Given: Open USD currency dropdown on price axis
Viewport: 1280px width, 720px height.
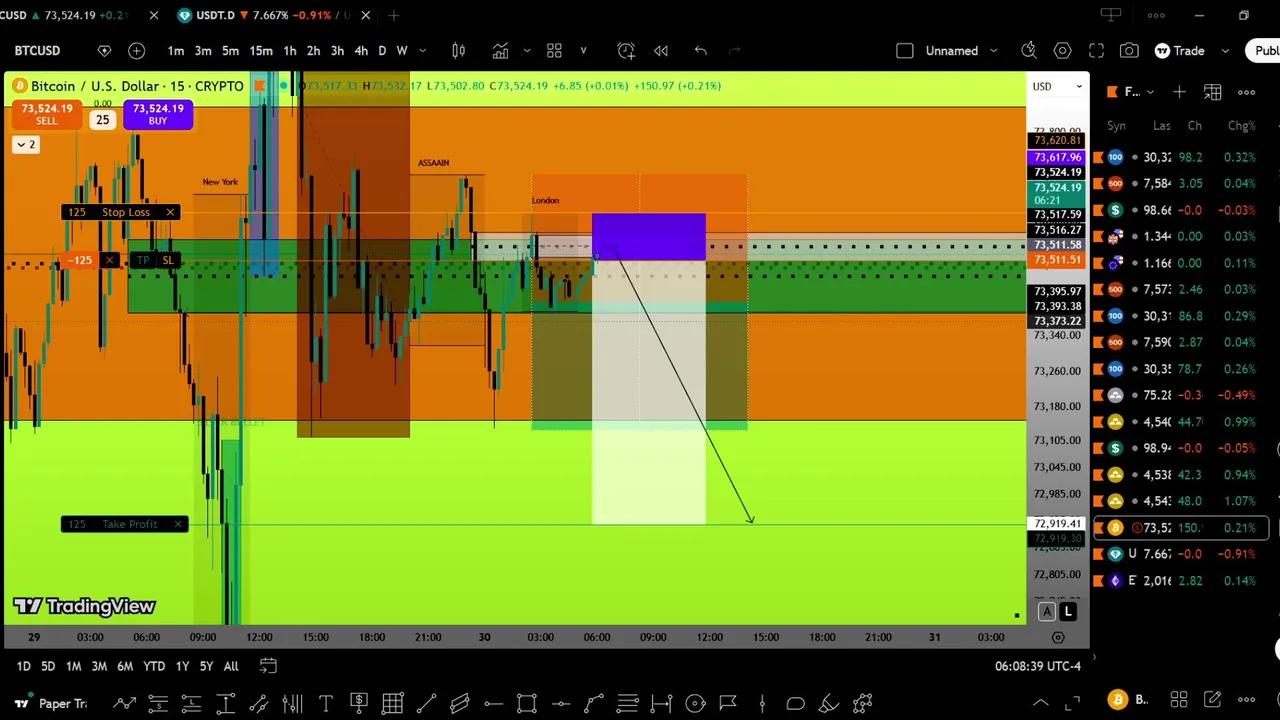Looking at the screenshot, I should [1058, 86].
